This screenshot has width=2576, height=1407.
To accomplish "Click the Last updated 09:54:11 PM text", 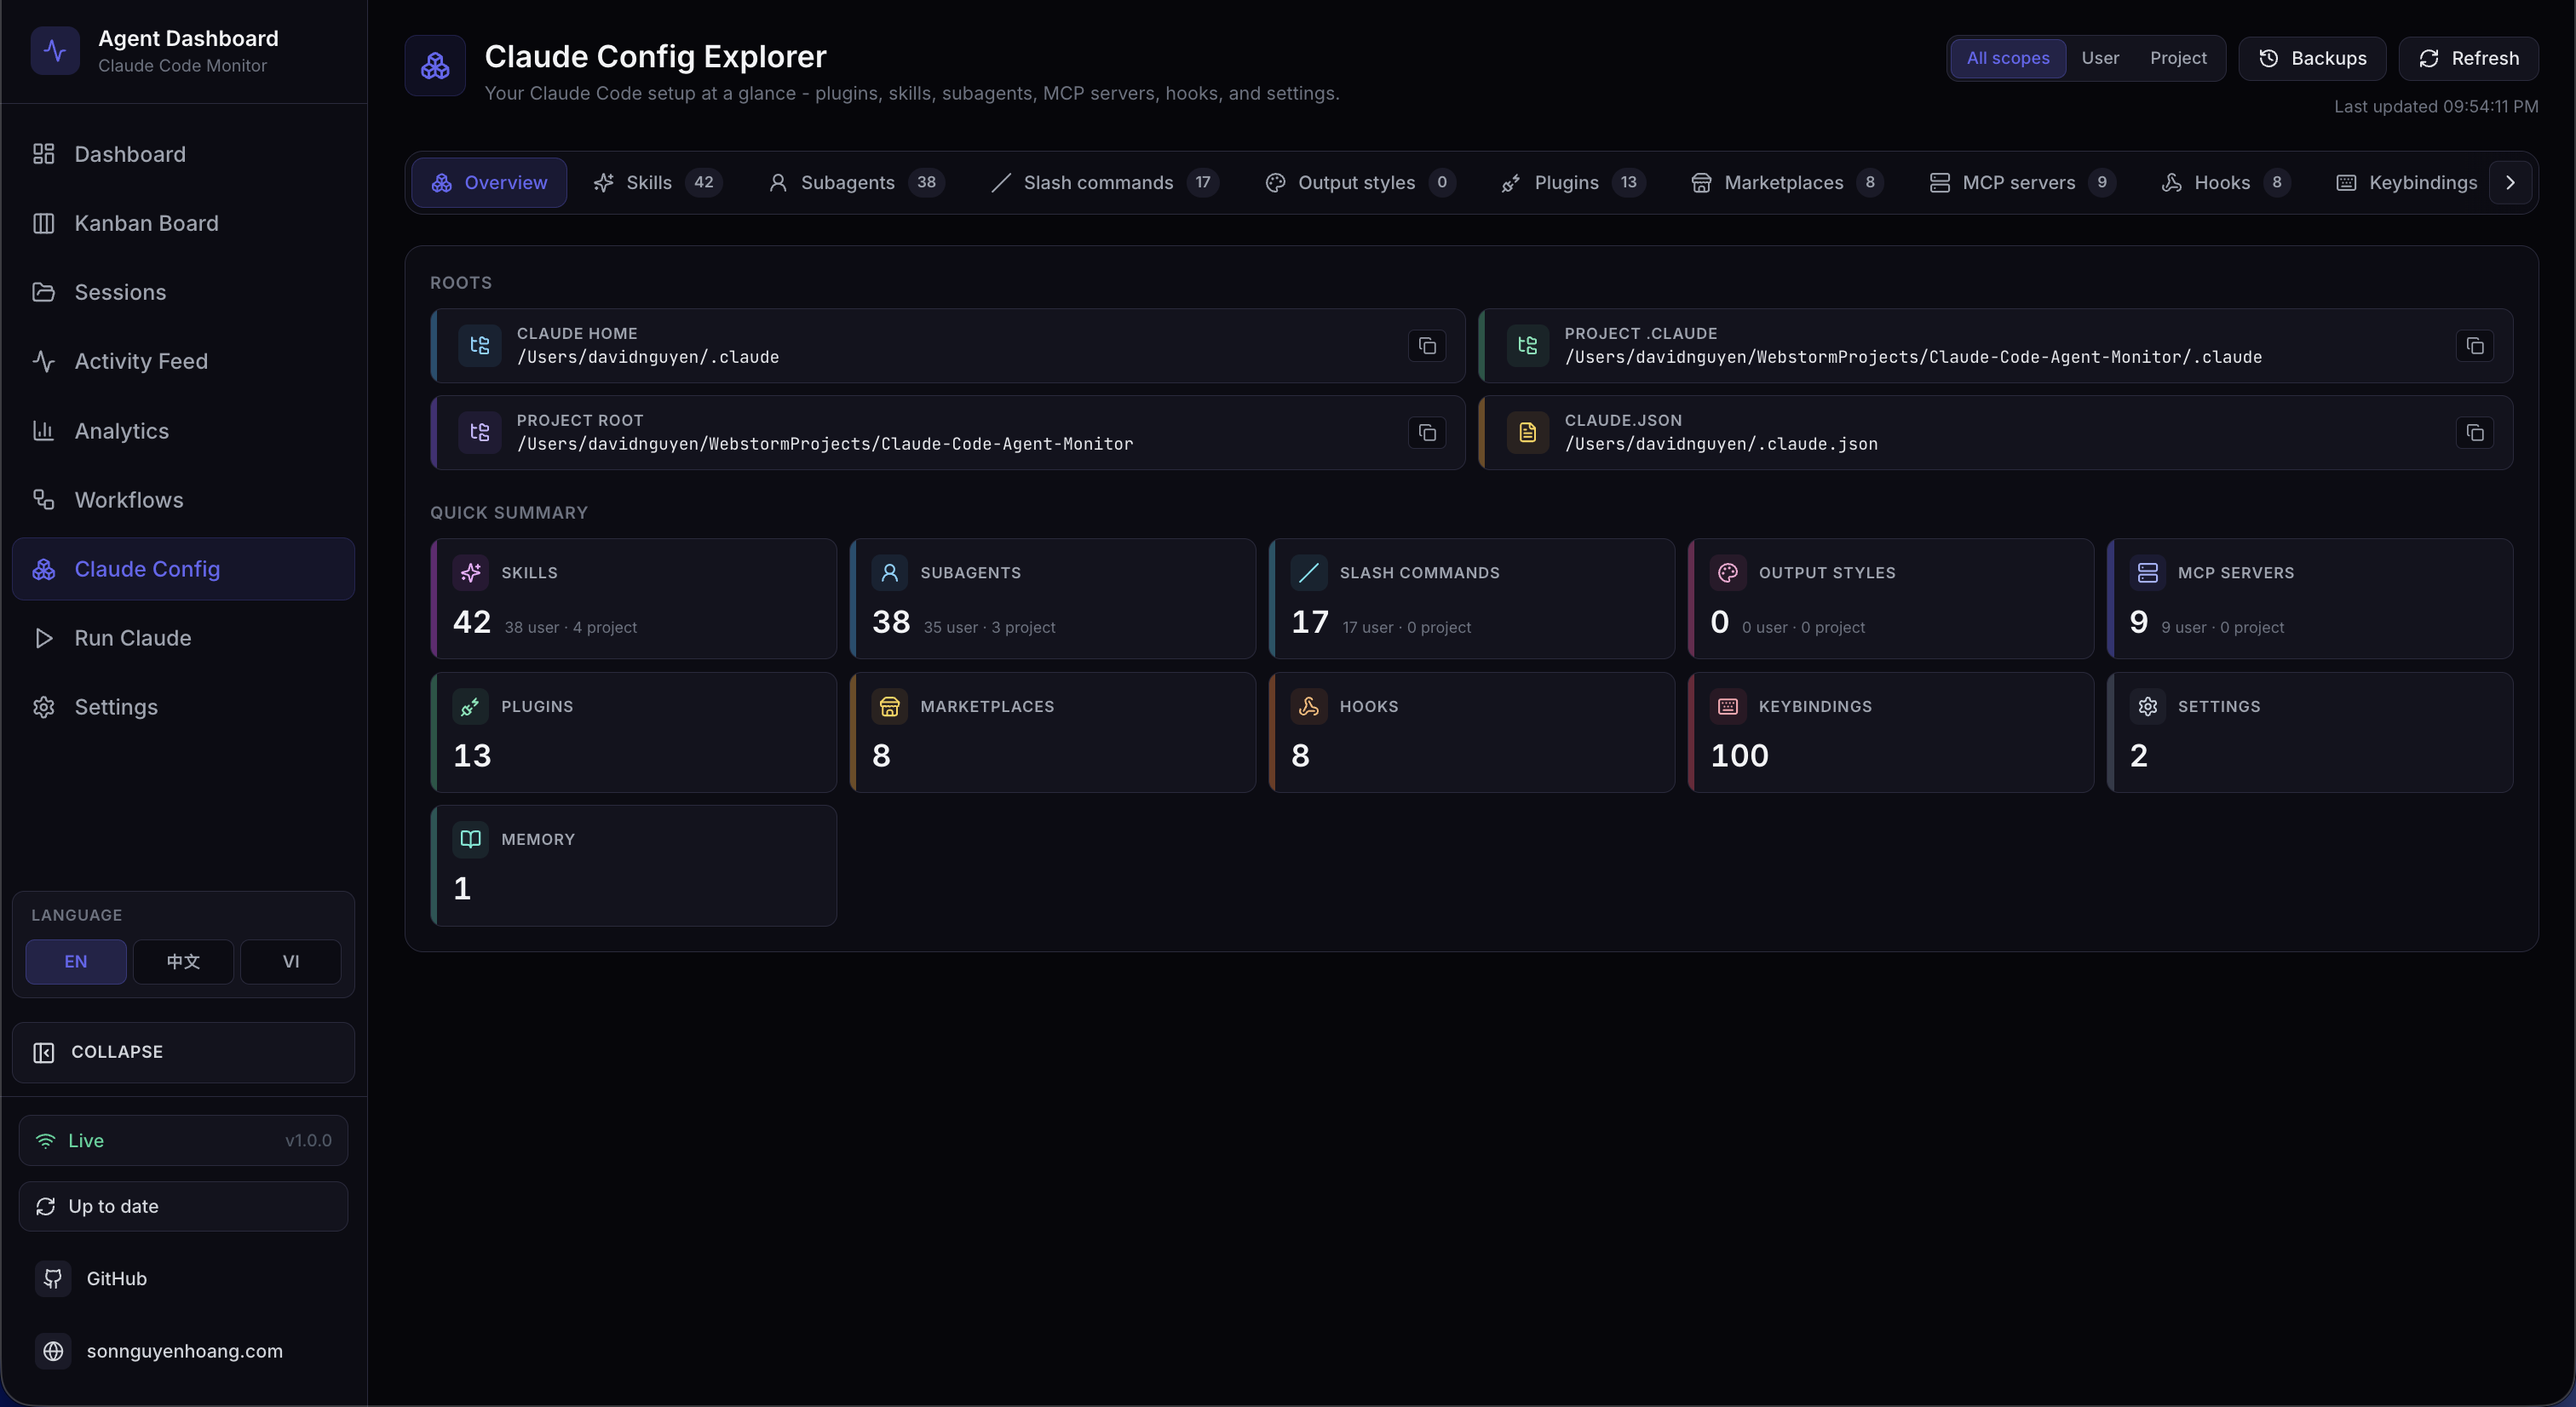I will [x=2436, y=106].
